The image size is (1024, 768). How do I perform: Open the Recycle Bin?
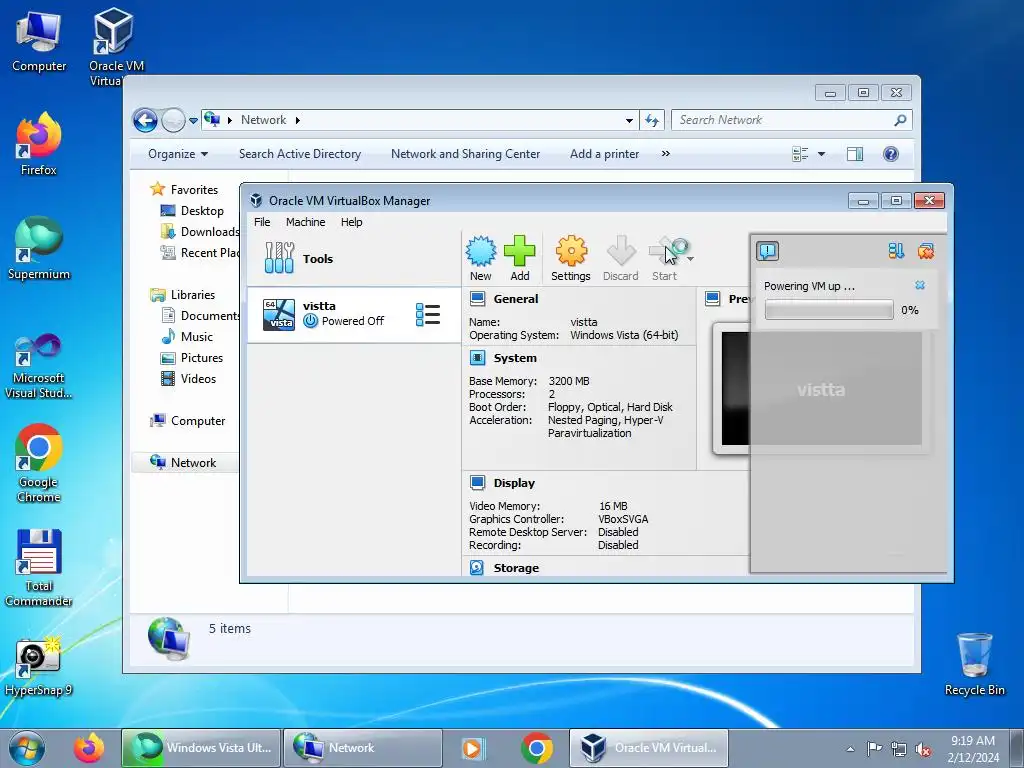[x=974, y=664]
